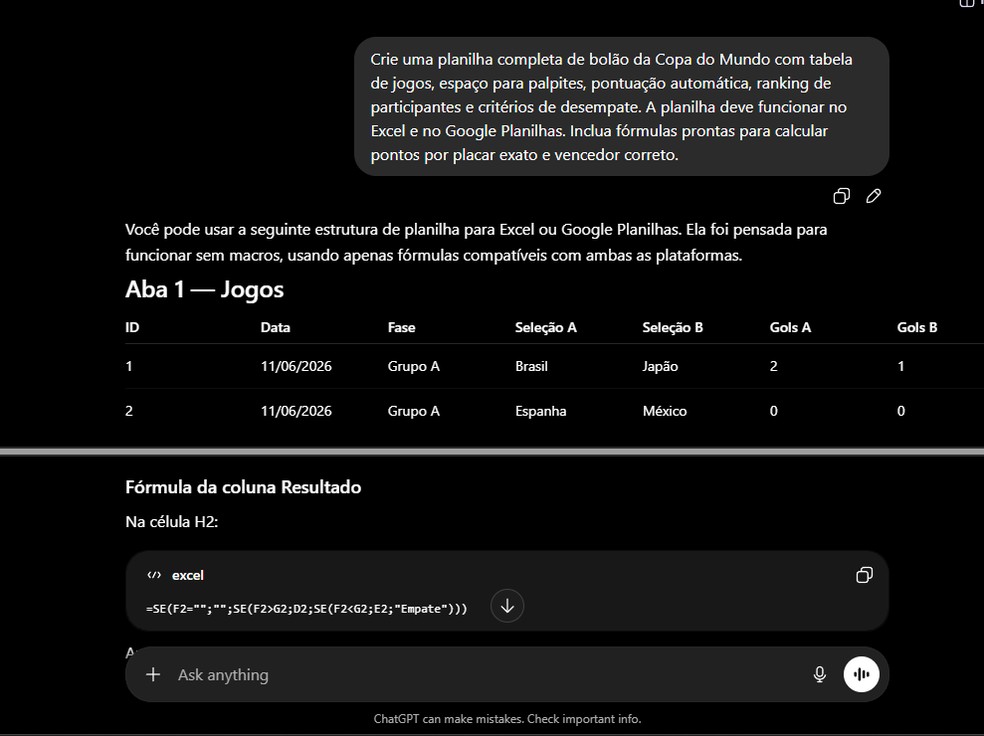Click the Na célula H2 text
984x736 pixels.
(x=171, y=522)
